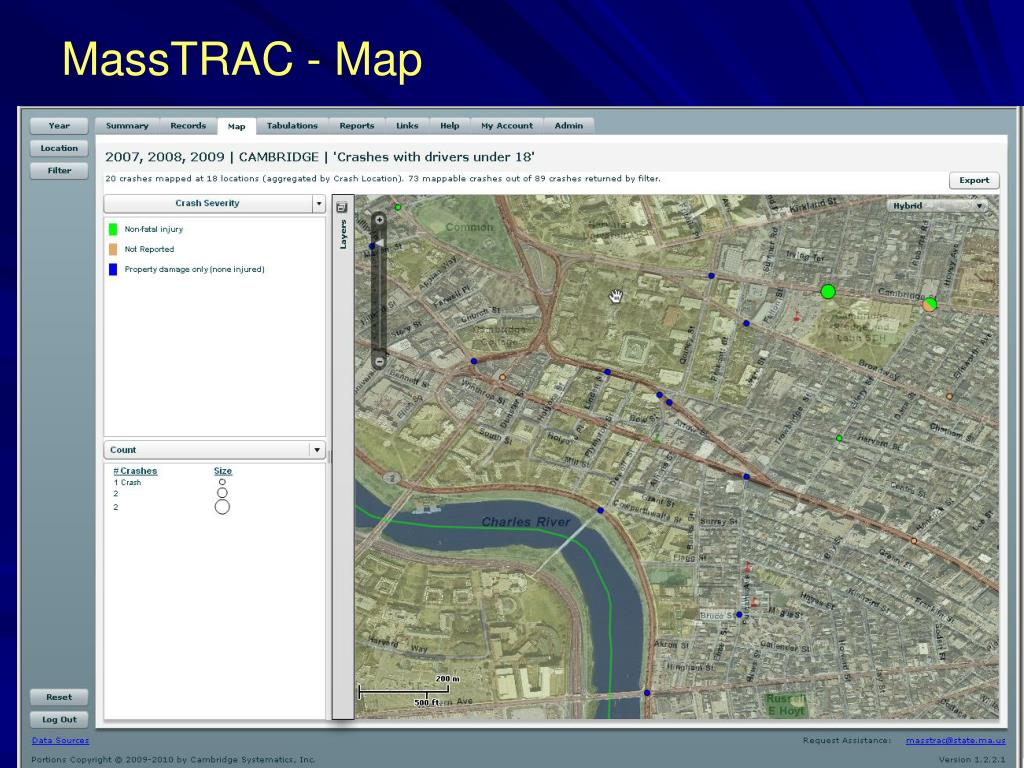Click the largest circle size symbol in legend
Screen dimensions: 1024x768
click(x=222, y=507)
